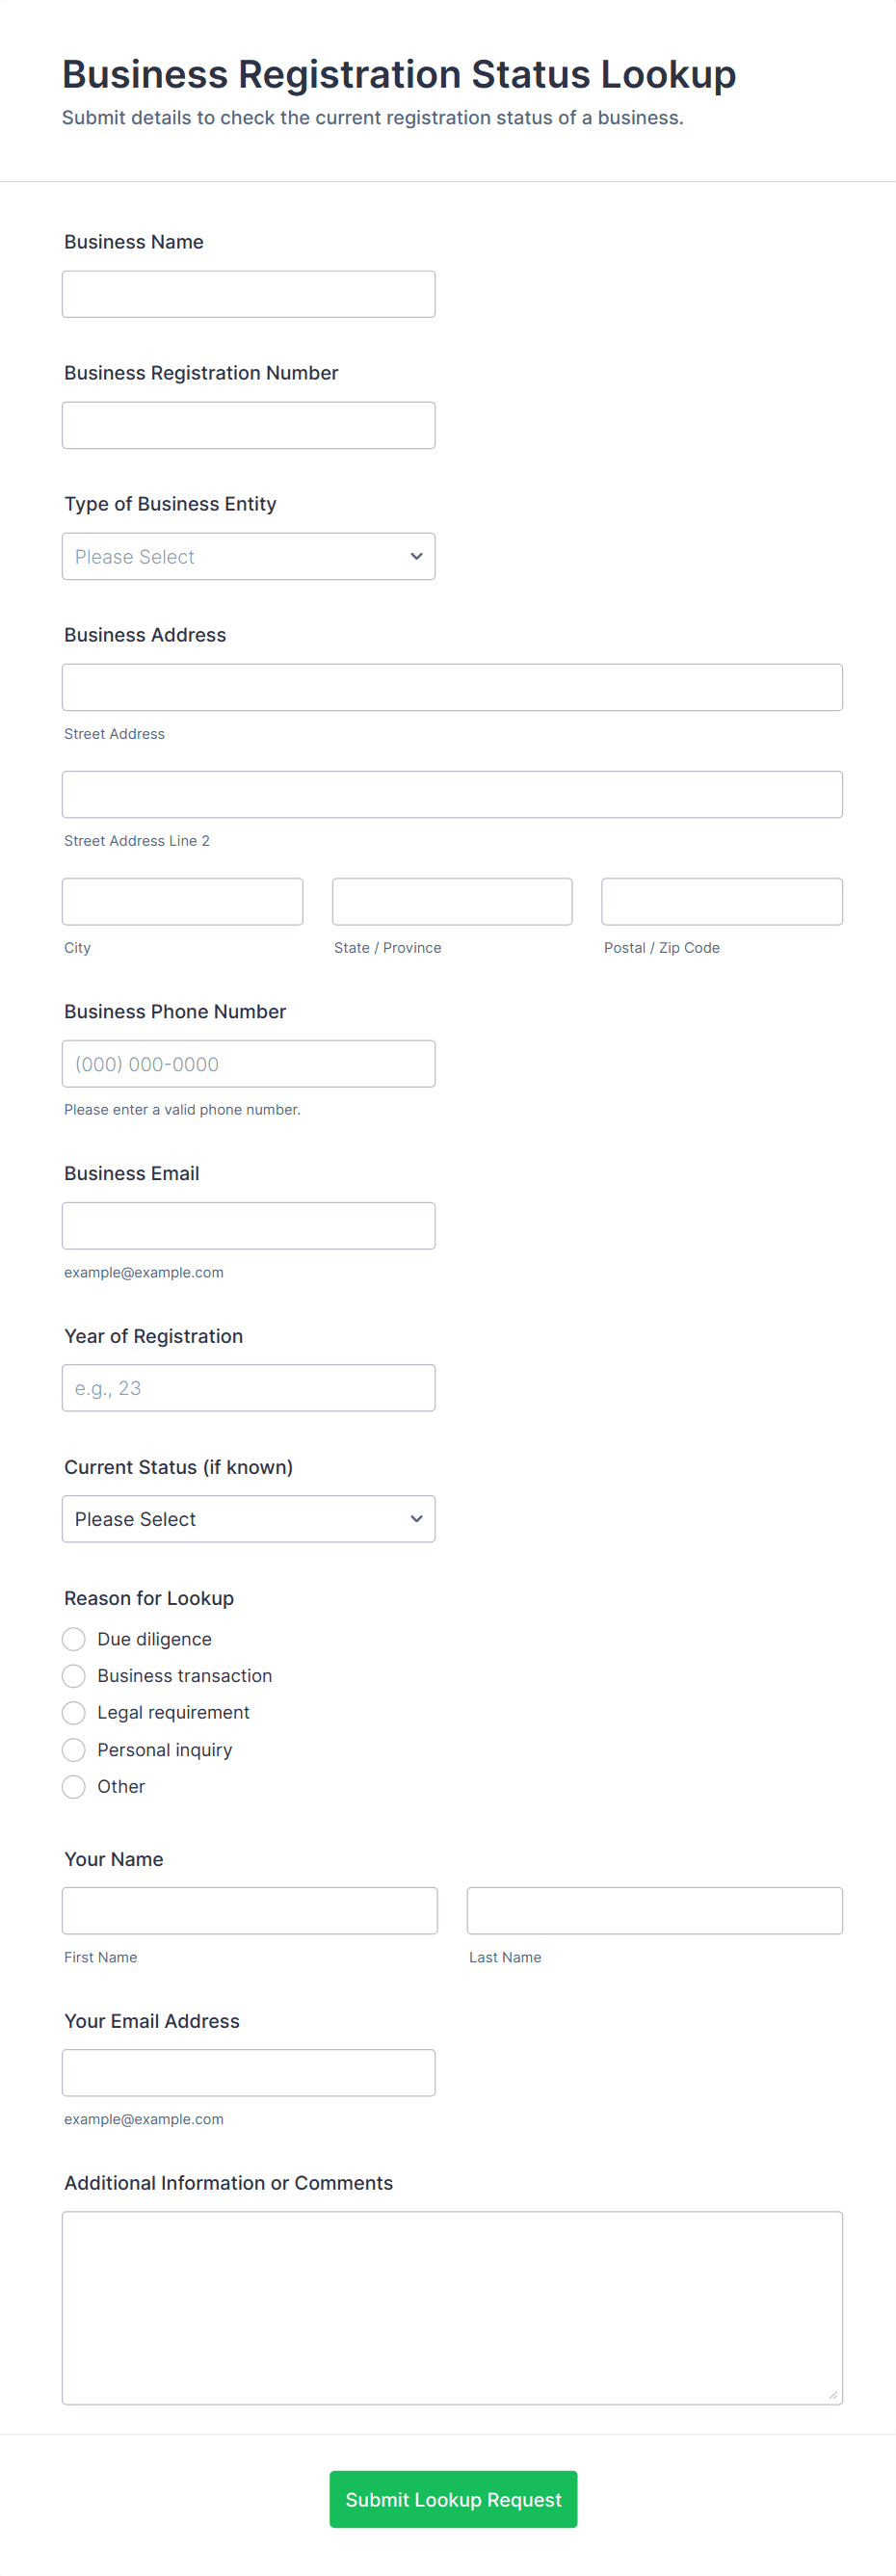Choose the Business transaction radio button
This screenshot has width=896, height=2576.
pos(74,1675)
